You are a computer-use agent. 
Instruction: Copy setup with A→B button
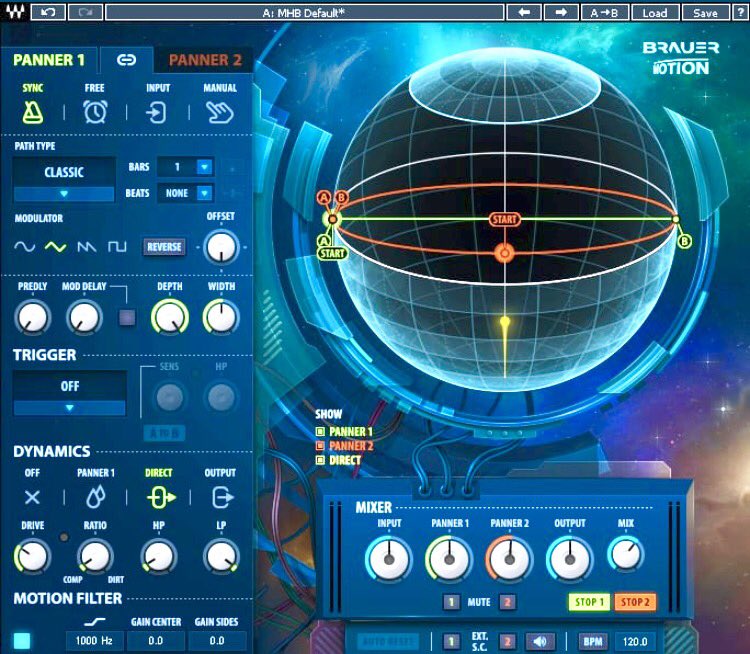604,12
